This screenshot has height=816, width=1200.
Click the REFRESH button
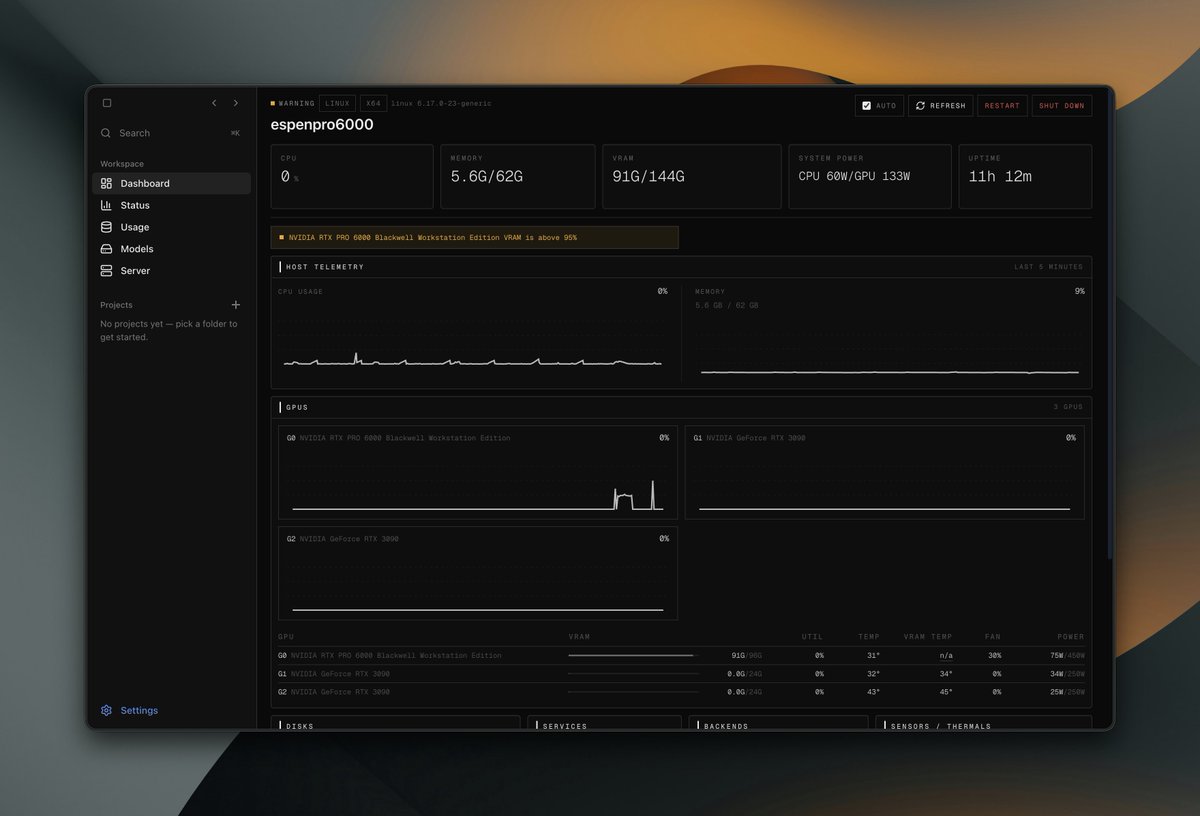point(940,105)
